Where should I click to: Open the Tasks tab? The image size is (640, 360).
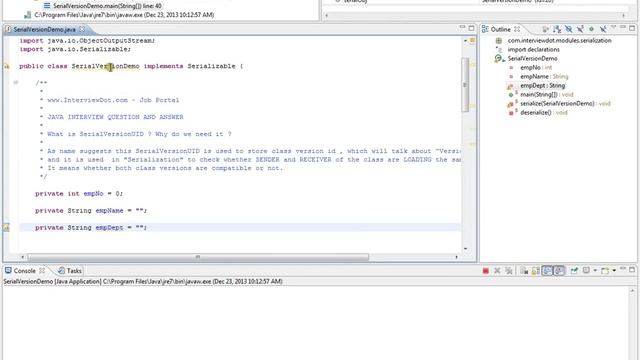[70, 271]
